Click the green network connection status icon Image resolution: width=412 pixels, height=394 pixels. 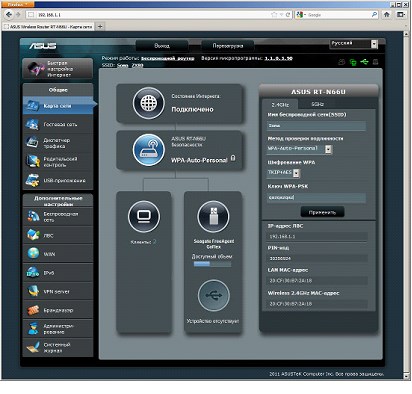(x=353, y=62)
